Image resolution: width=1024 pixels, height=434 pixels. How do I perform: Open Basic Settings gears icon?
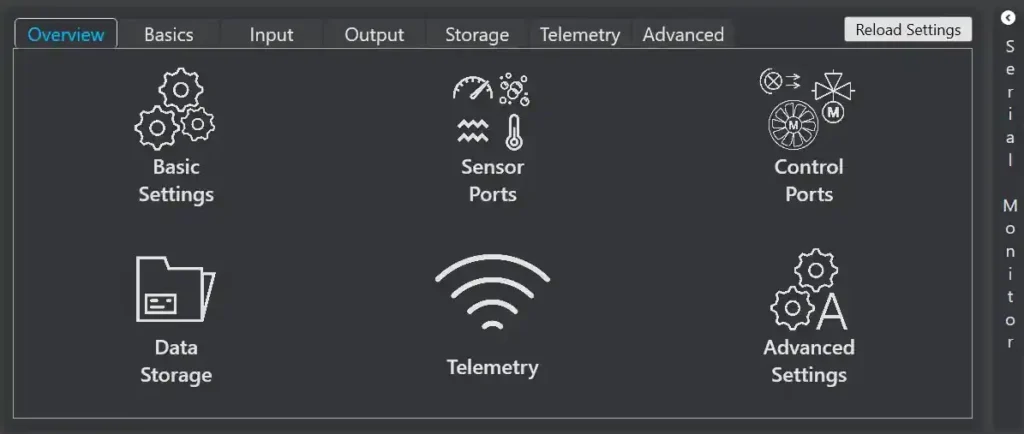click(175, 109)
